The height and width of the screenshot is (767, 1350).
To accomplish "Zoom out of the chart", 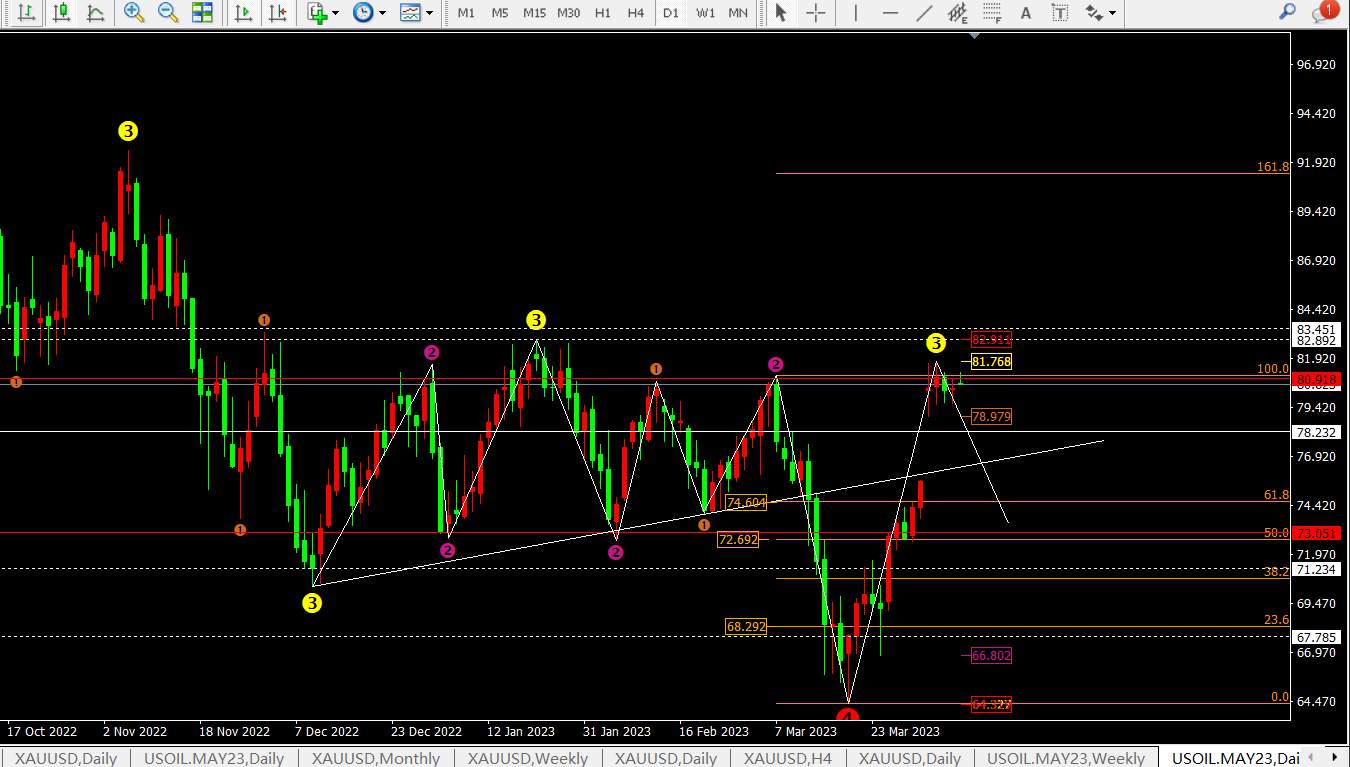I will pyautogui.click(x=168, y=13).
